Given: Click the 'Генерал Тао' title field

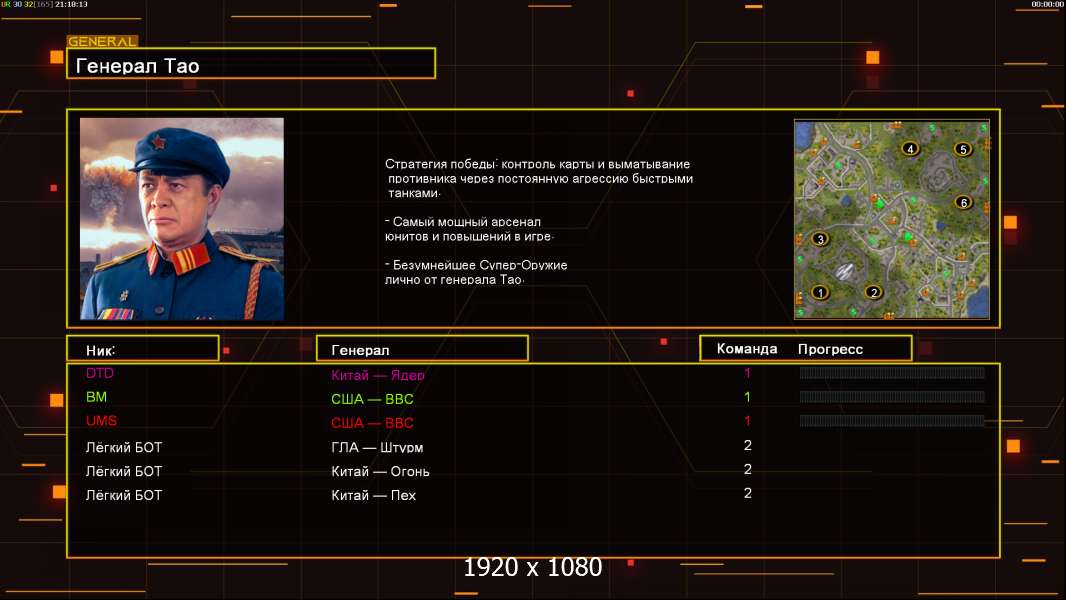Looking at the screenshot, I should click(251, 63).
